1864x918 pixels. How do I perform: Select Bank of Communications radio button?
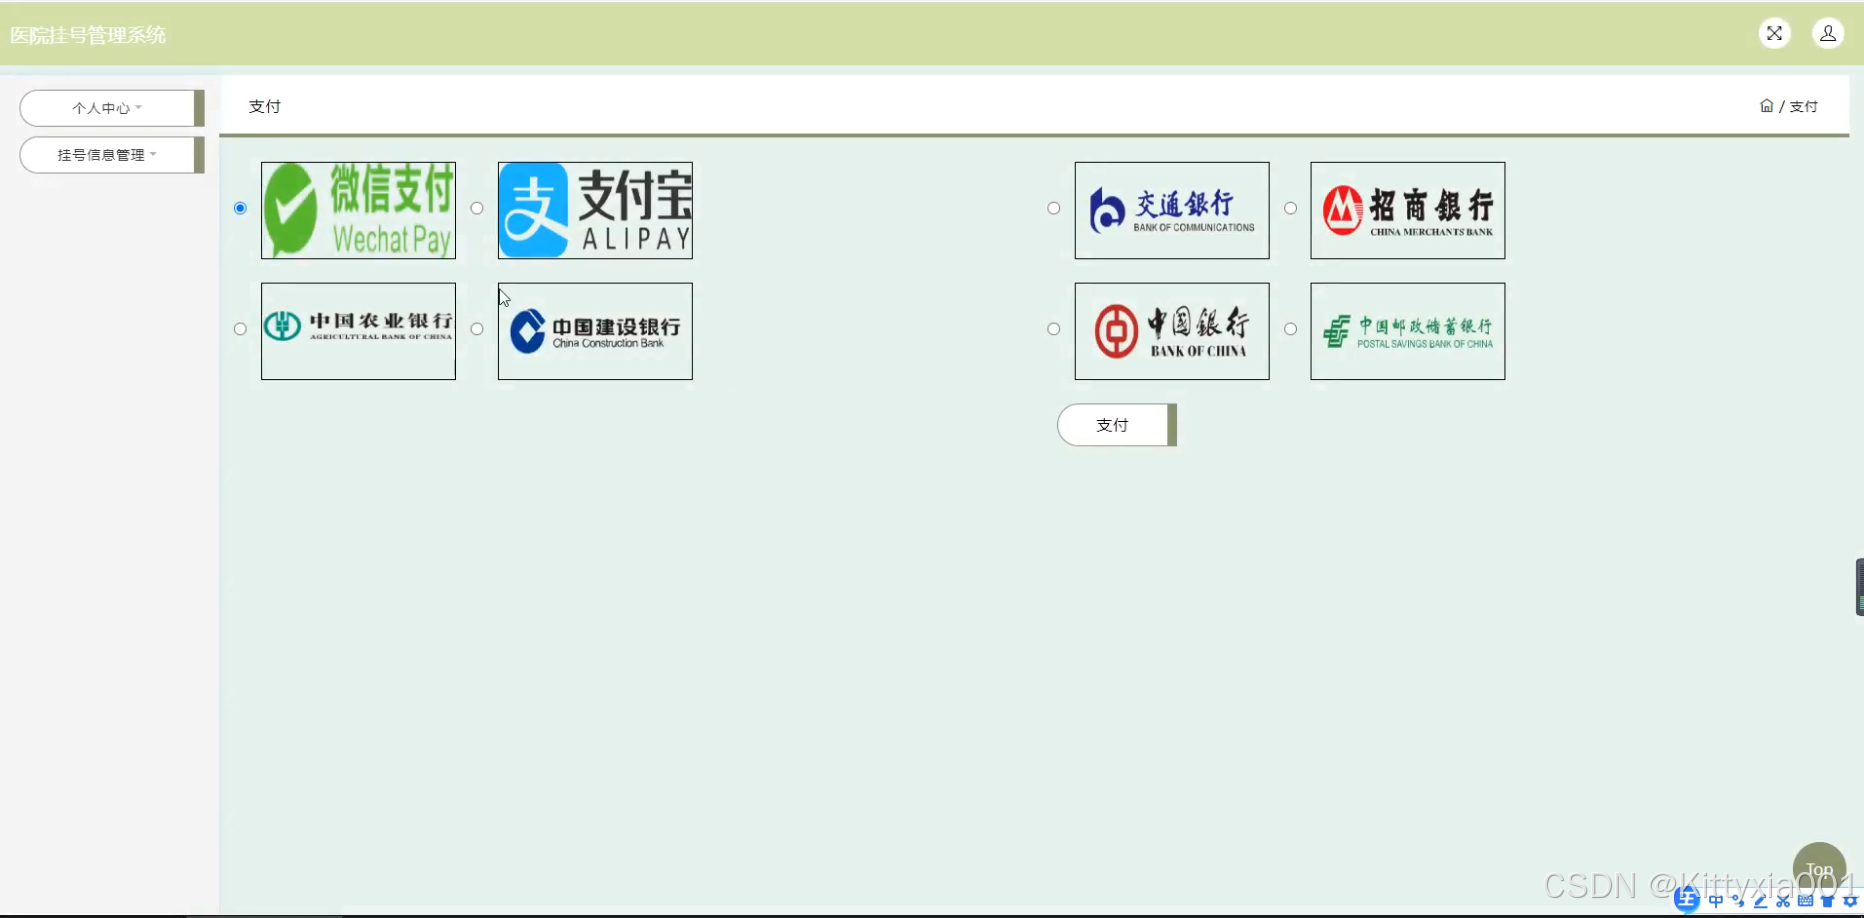[1054, 208]
